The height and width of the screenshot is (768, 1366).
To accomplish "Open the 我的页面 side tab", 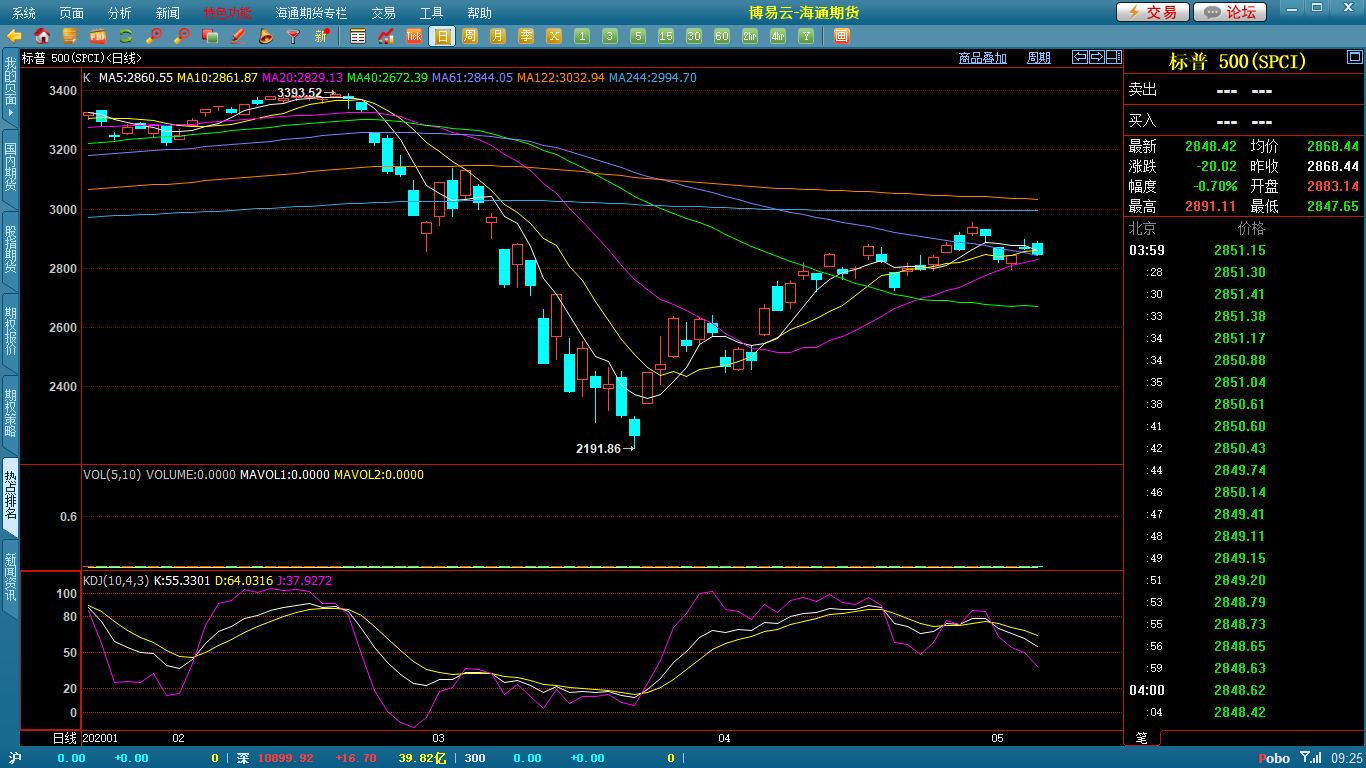I will (x=10, y=88).
